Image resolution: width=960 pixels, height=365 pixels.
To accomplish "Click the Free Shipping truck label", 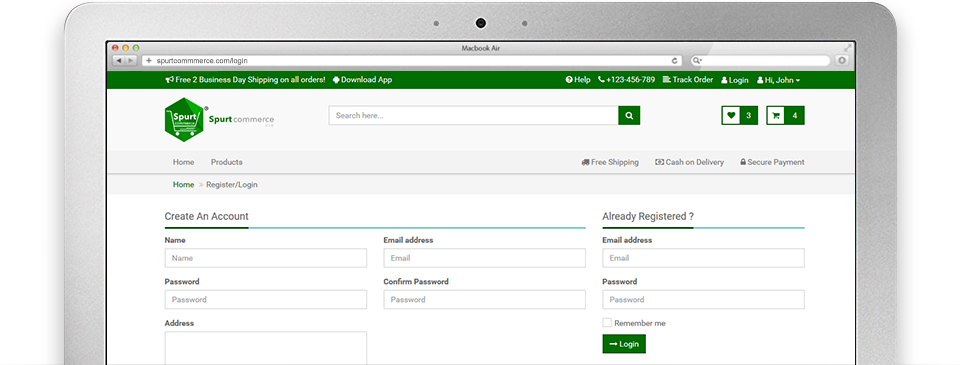I will (610, 162).
